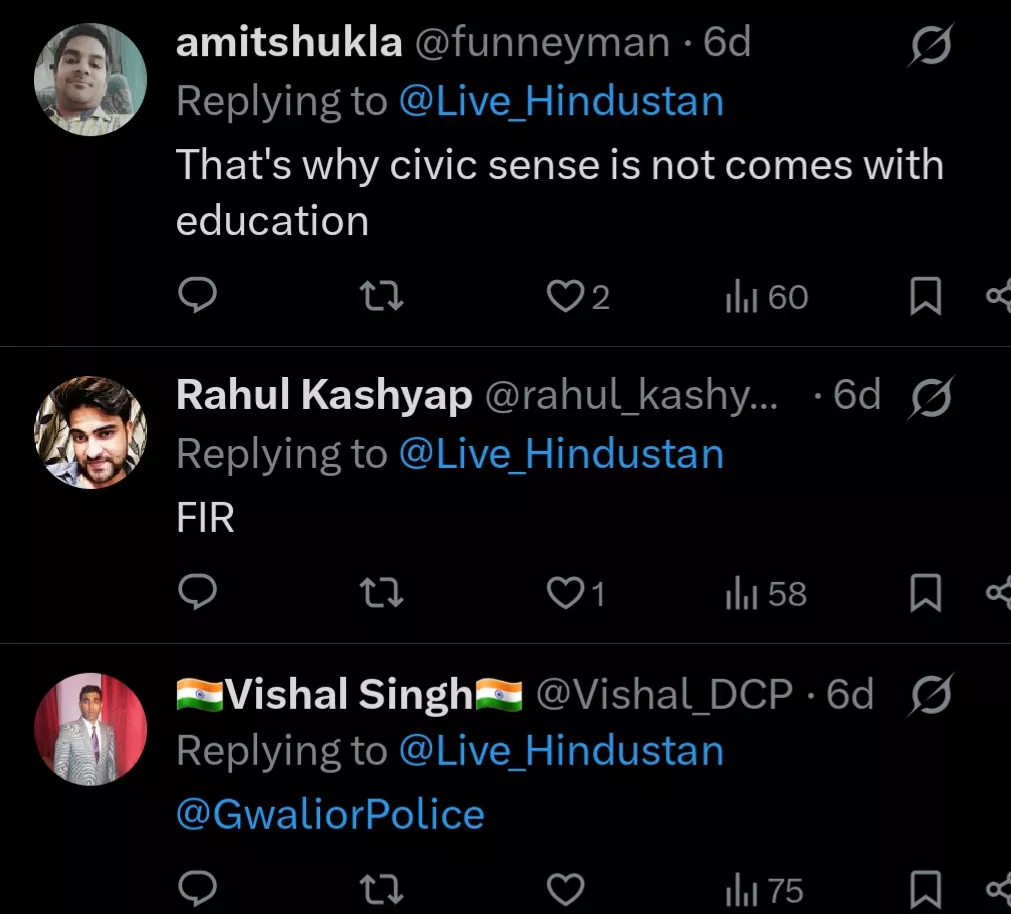Viewport: 1011px width, 914px height.
Task: Like Rahul Kashyap's FIR tweet
Action: pyautogui.click(x=565, y=594)
